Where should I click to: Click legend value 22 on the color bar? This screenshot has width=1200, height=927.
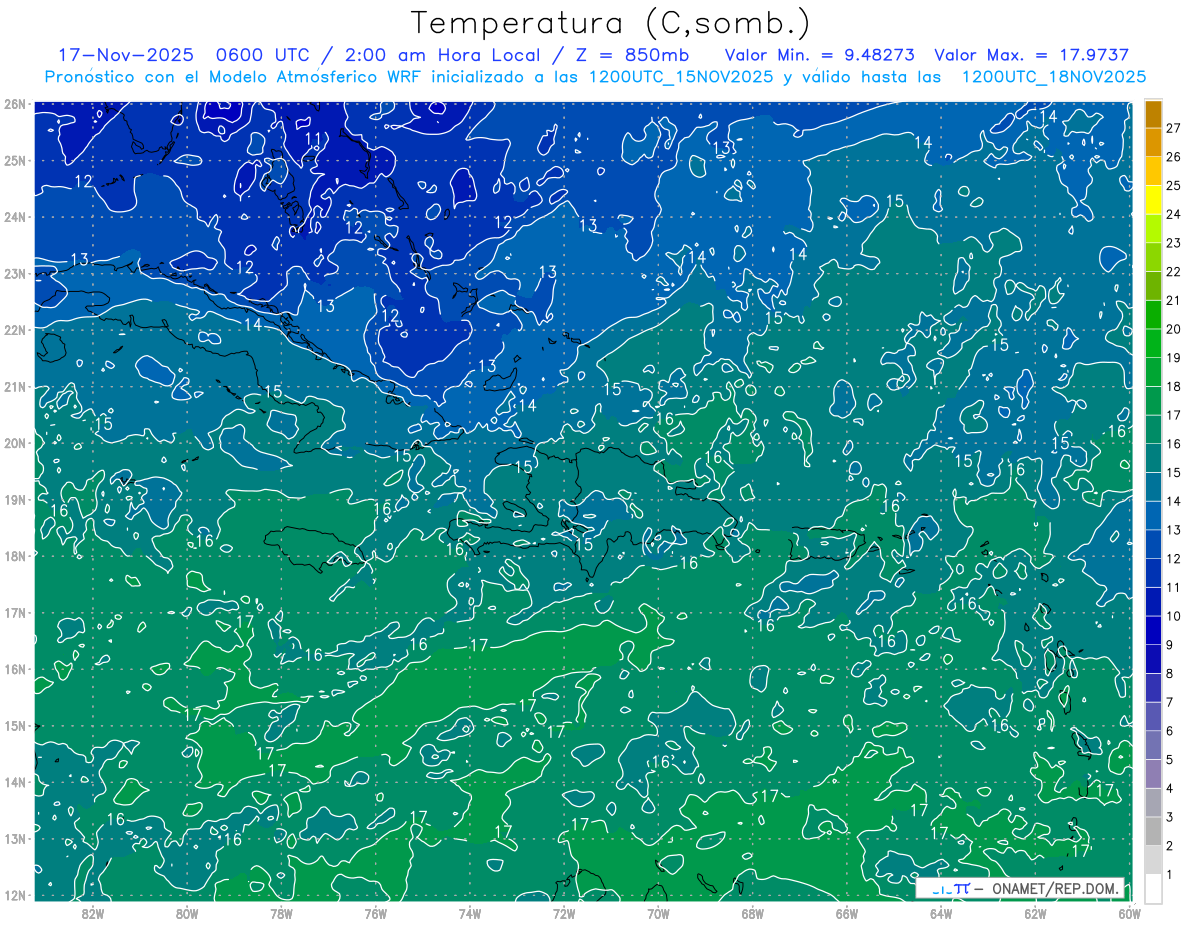coord(1174,272)
